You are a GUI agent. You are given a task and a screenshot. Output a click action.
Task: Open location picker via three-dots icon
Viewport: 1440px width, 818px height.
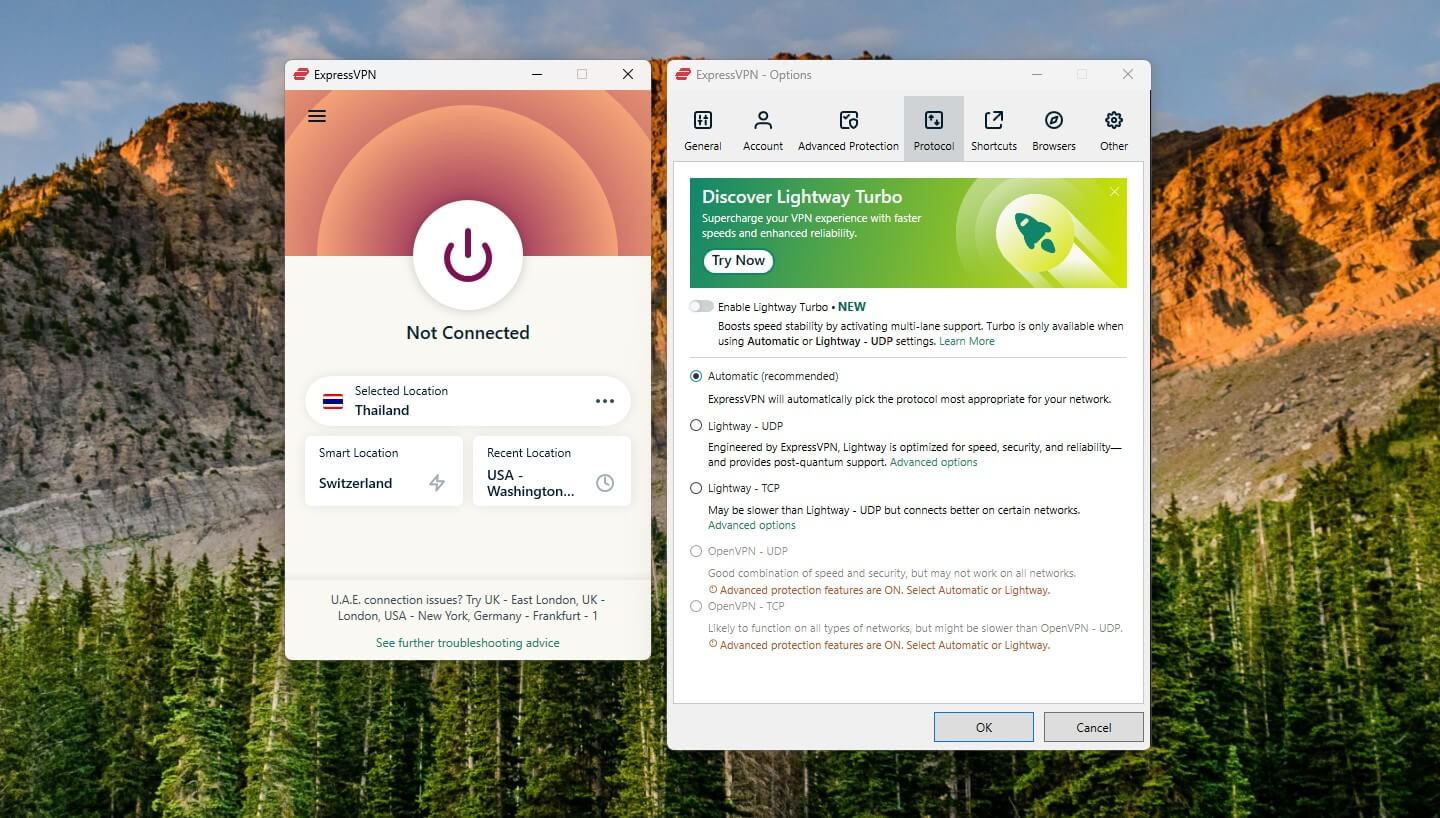(x=605, y=401)
